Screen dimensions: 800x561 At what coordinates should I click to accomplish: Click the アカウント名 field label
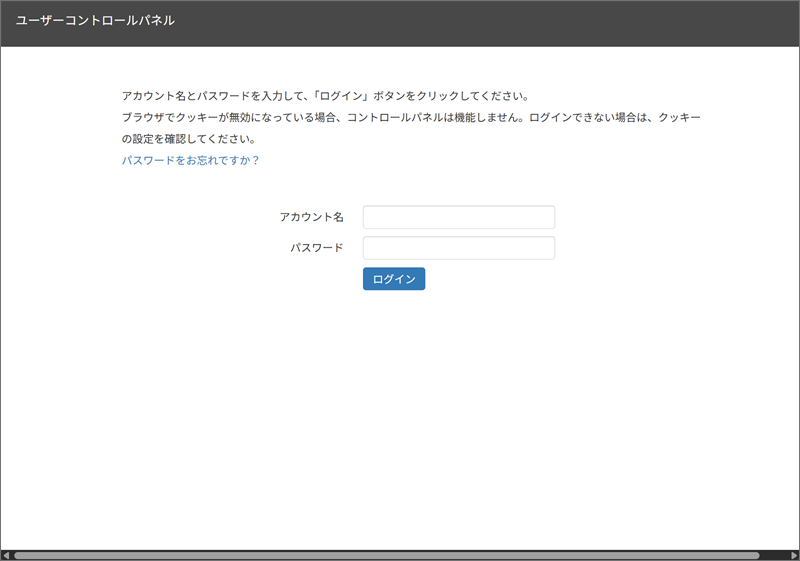[x=312, y=217]
